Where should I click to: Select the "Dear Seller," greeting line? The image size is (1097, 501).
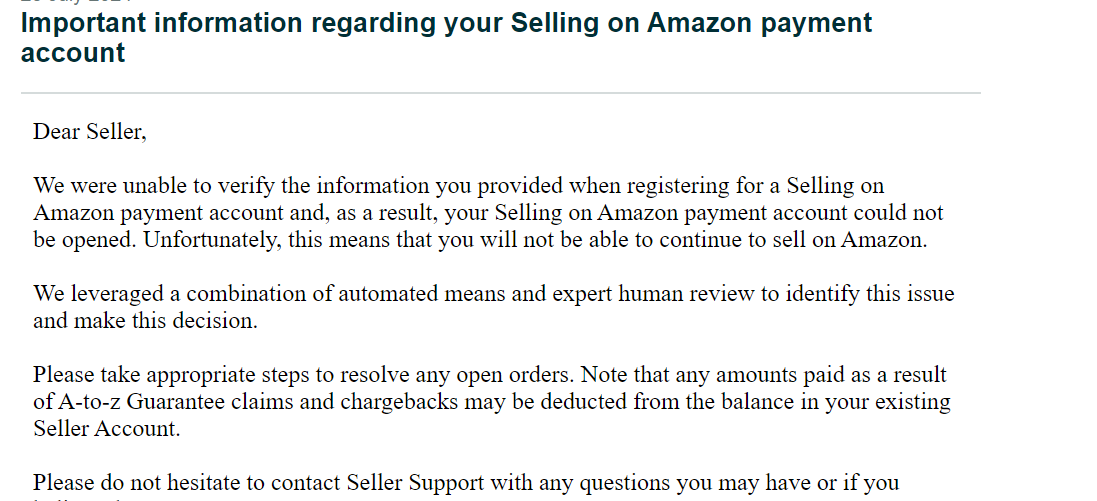[90, 132]
